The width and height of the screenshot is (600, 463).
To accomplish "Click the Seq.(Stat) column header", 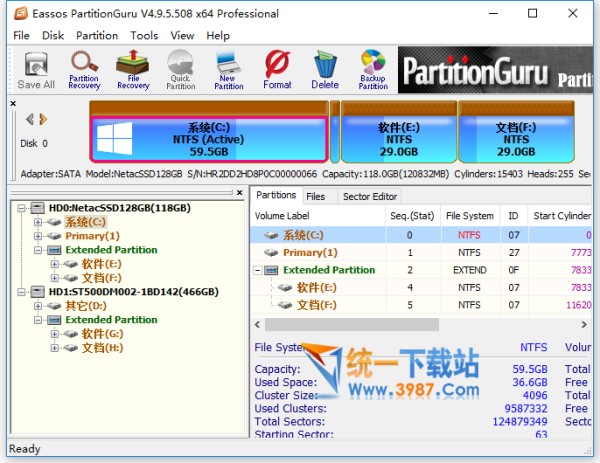I will click(x=412, y=216).
